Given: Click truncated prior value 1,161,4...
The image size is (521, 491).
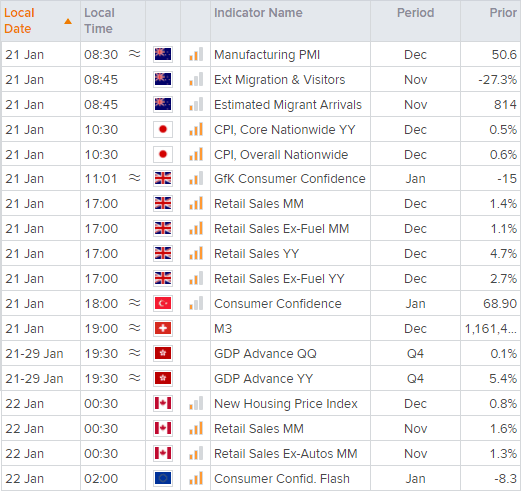Looking at the screenshot, I should 491,329.
